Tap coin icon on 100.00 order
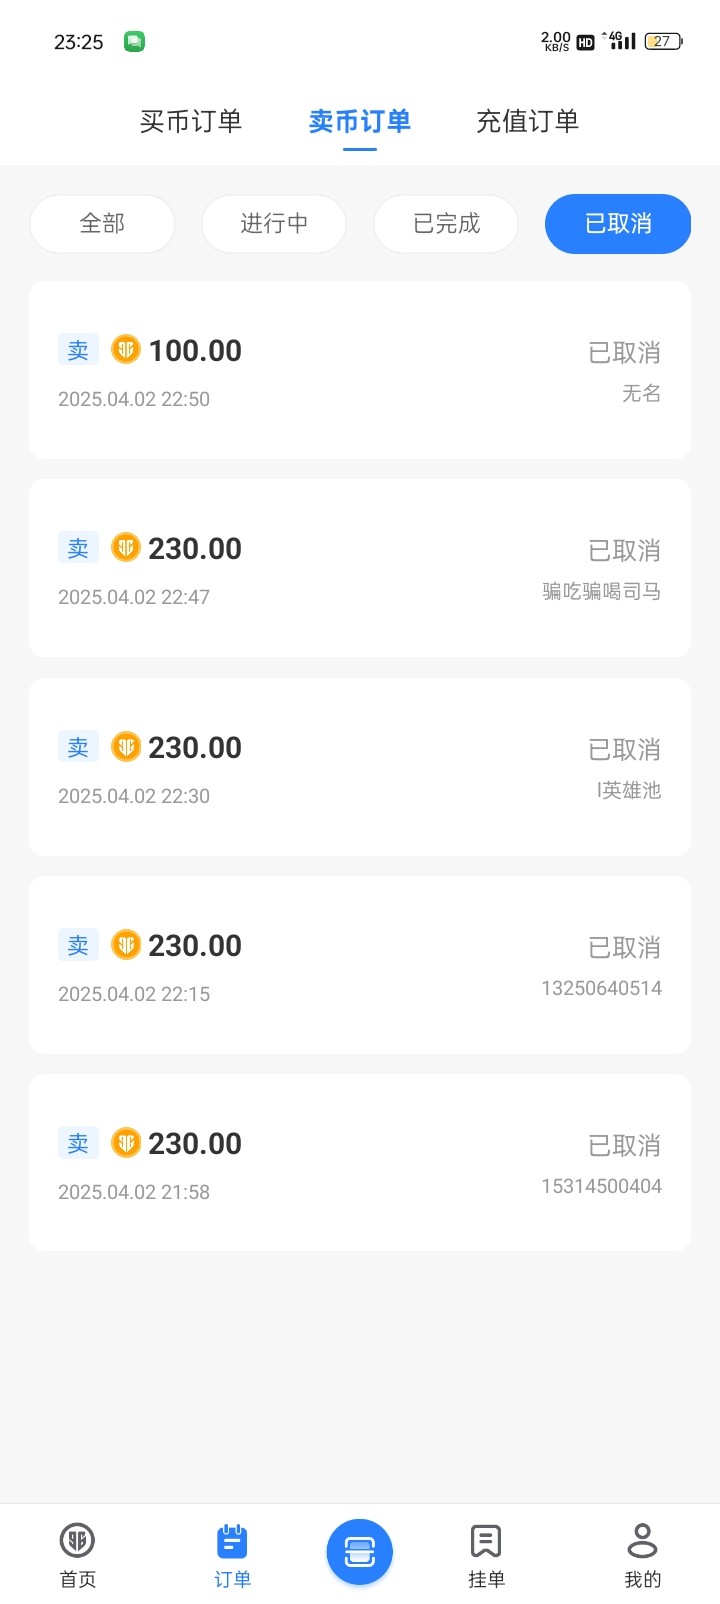Screen dimensions: 720x1604 point(126,349)
